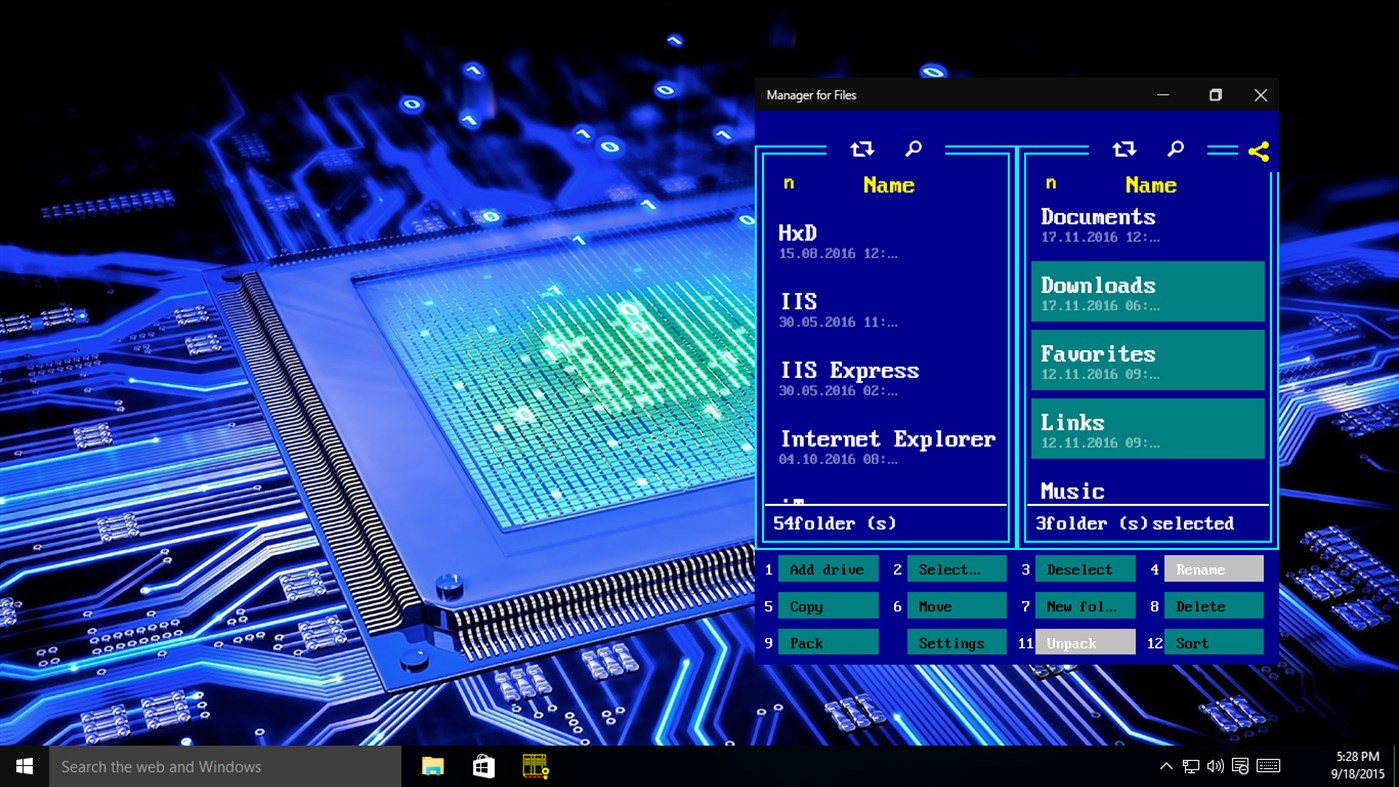Open the Settings button

pos(957,643)
